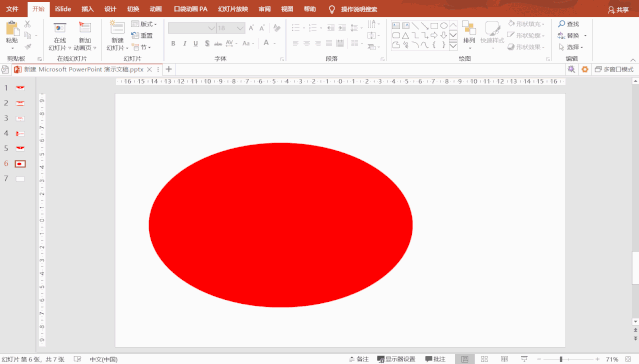Image resolution: width=639 pixels, height=364 pixels.
Task: Toggle Underline formatting
Action: tap(196, 43)
